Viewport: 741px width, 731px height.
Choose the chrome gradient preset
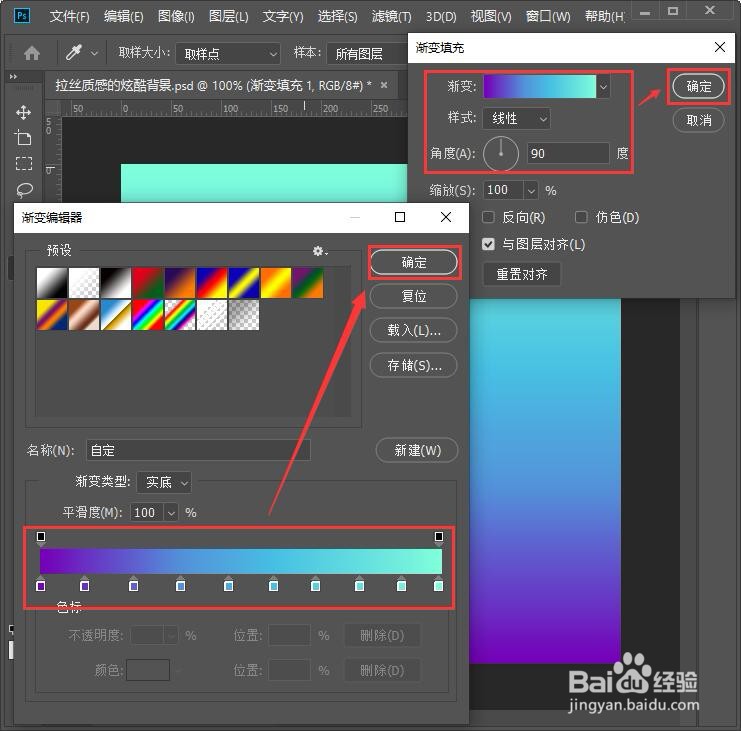[x=116, y=315]
